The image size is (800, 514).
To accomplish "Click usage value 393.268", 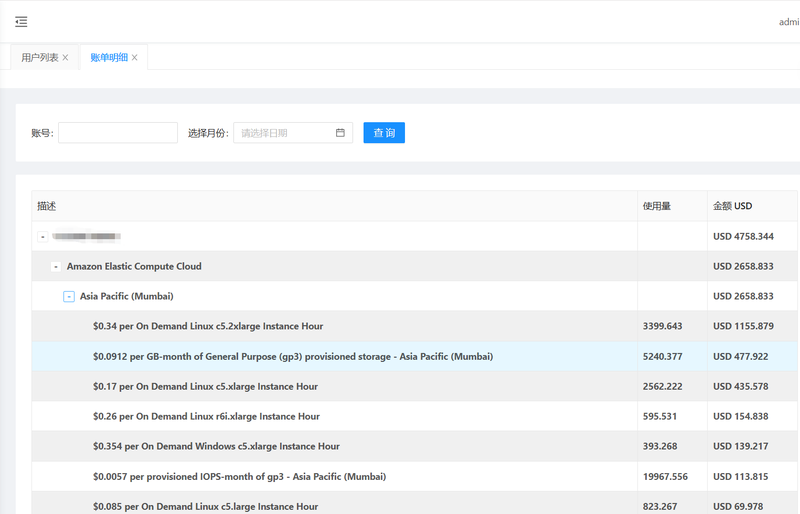I will [660, 447].
